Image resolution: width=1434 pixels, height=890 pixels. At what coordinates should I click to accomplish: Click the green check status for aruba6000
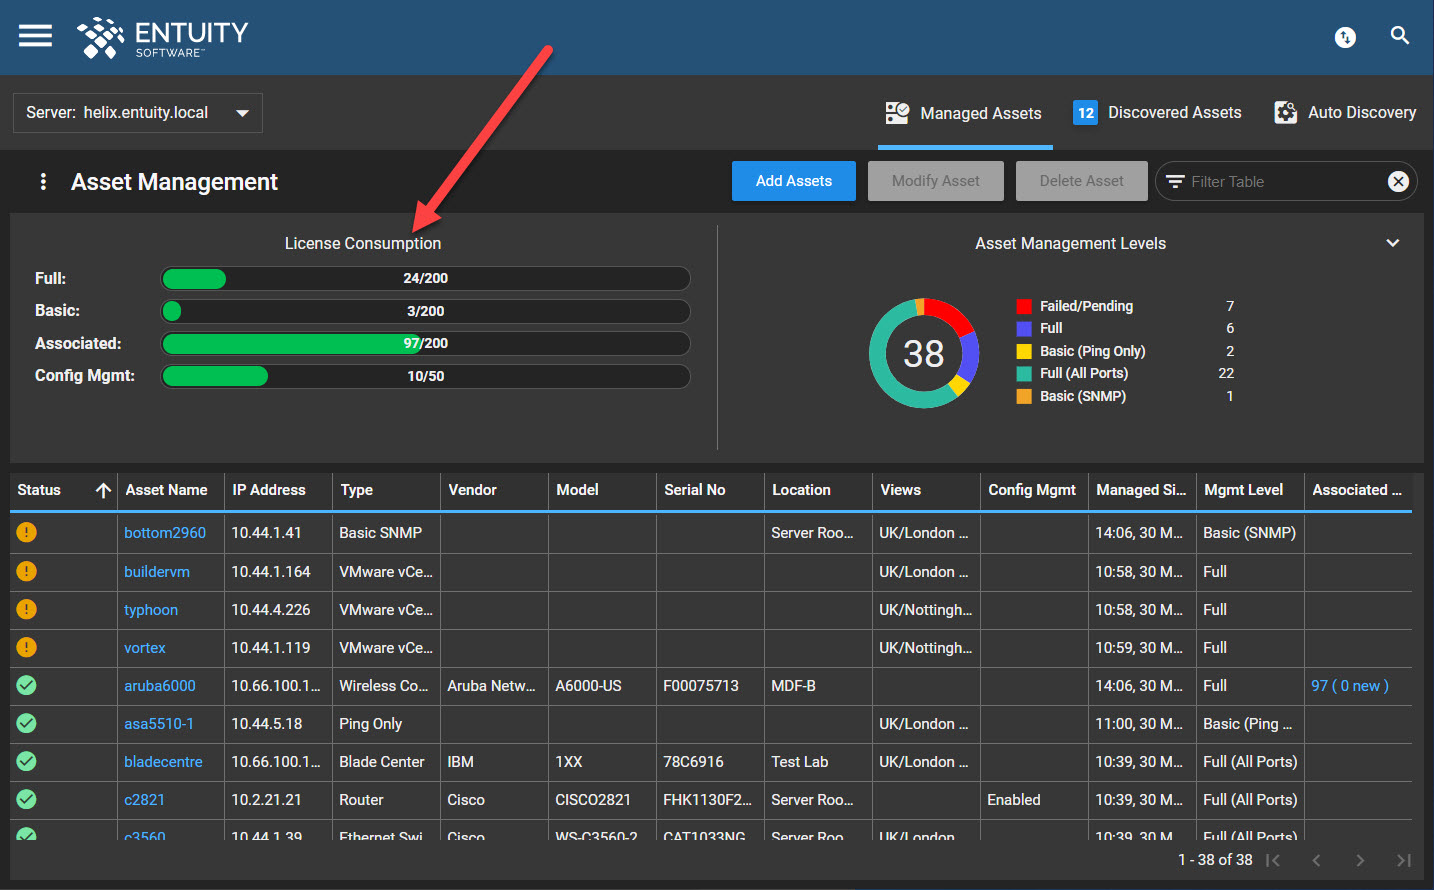pos(27,685)
